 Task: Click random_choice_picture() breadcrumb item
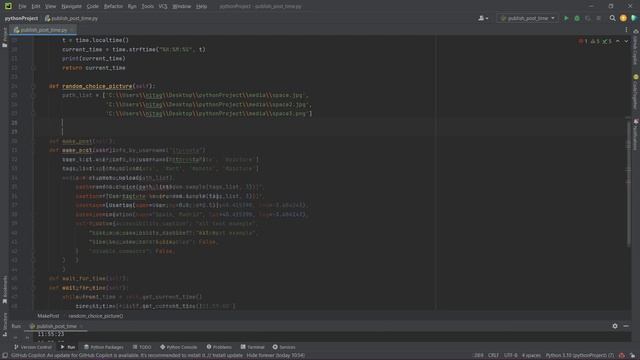click(x=96, y=316)
